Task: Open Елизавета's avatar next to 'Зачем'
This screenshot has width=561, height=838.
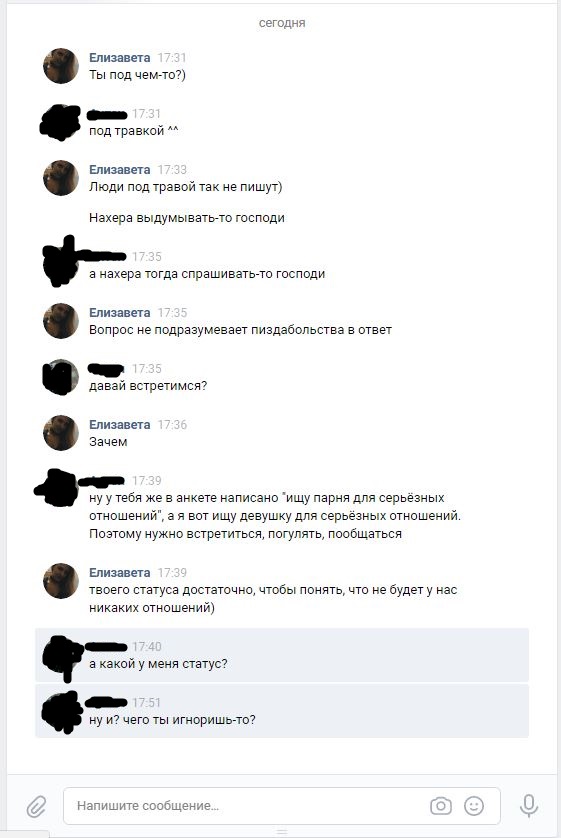Action: pyautogui.click(x=61, y=433)
